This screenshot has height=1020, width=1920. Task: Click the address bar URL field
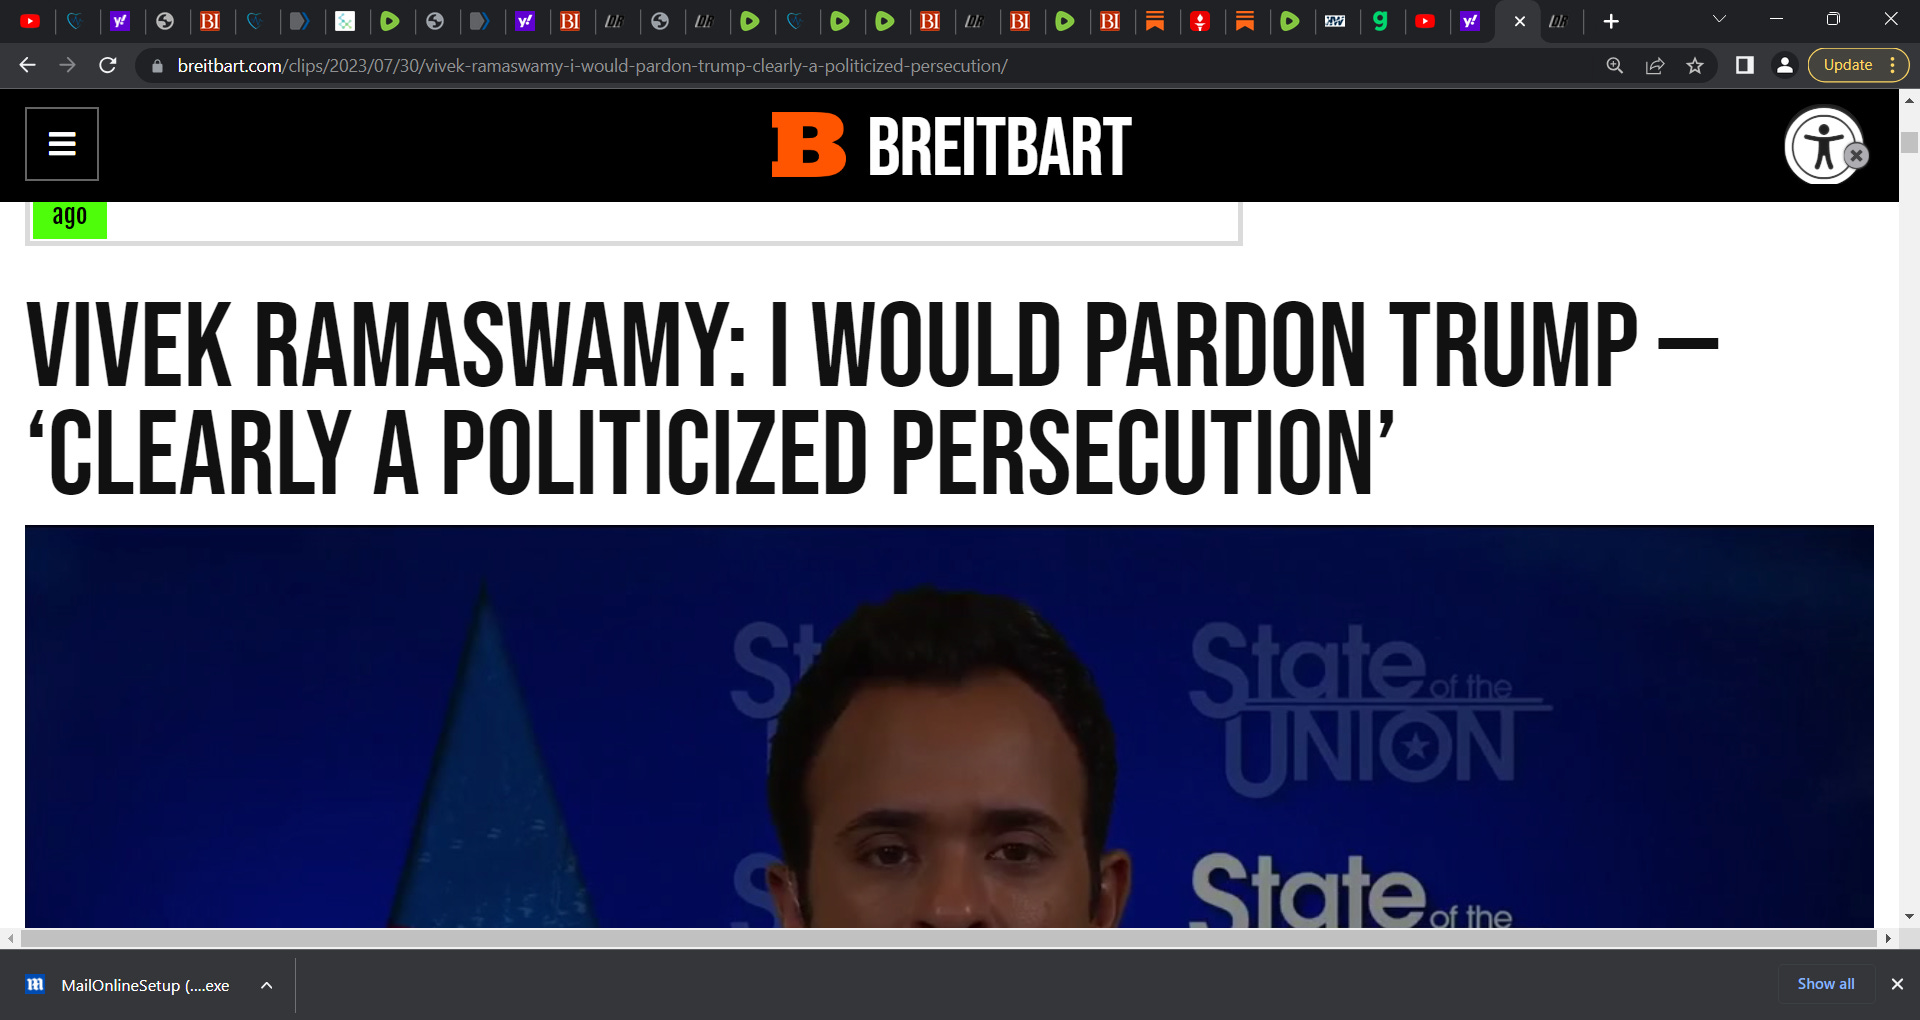(x=592, y=66)
